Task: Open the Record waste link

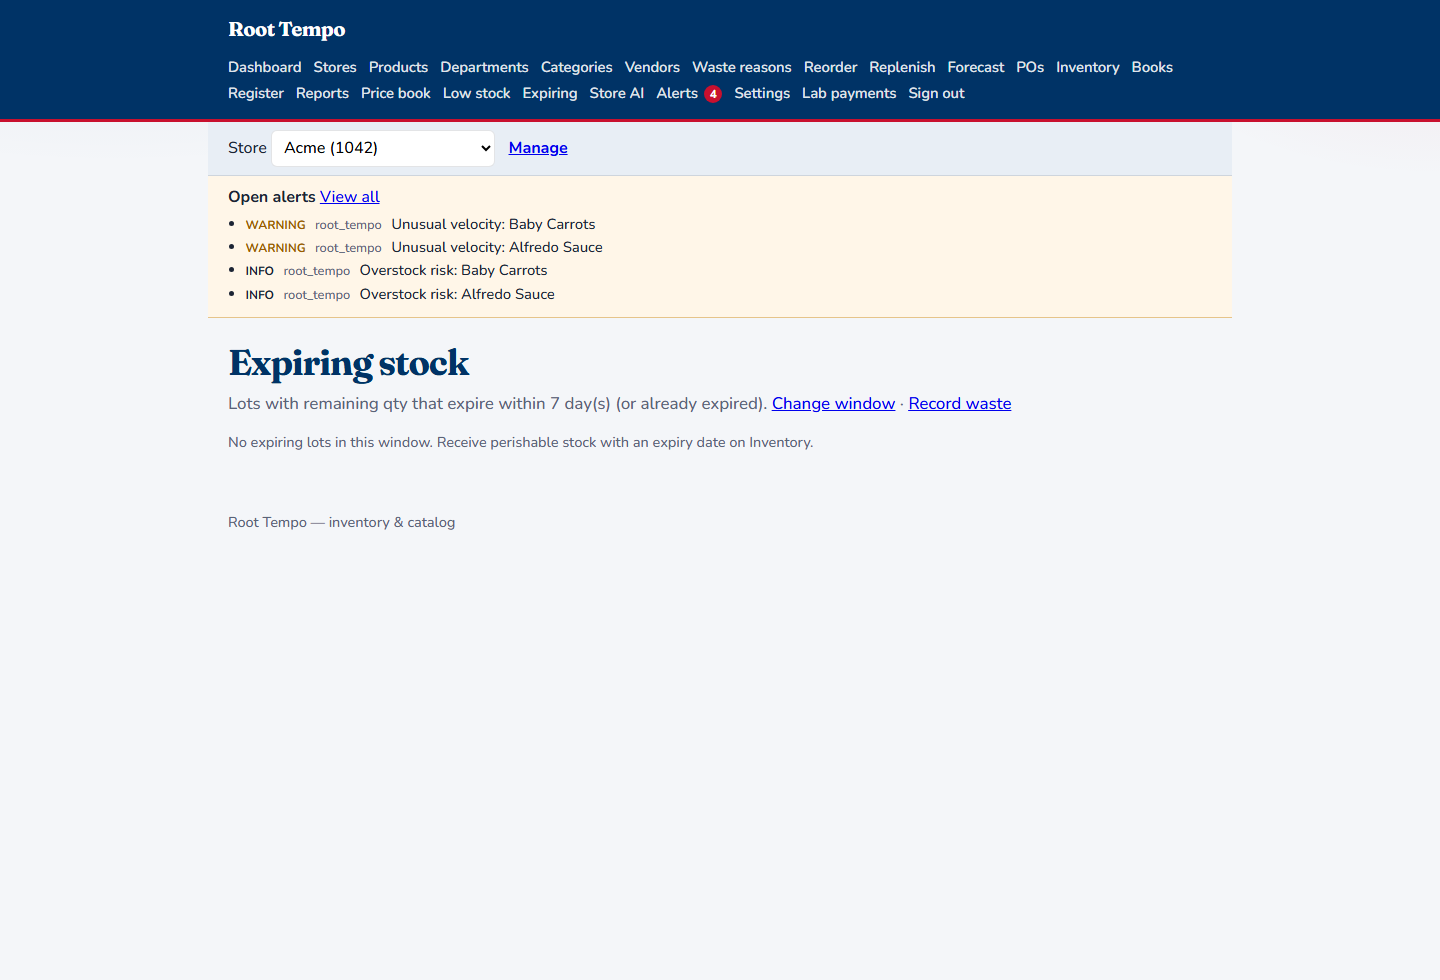Action: [960, 404]
